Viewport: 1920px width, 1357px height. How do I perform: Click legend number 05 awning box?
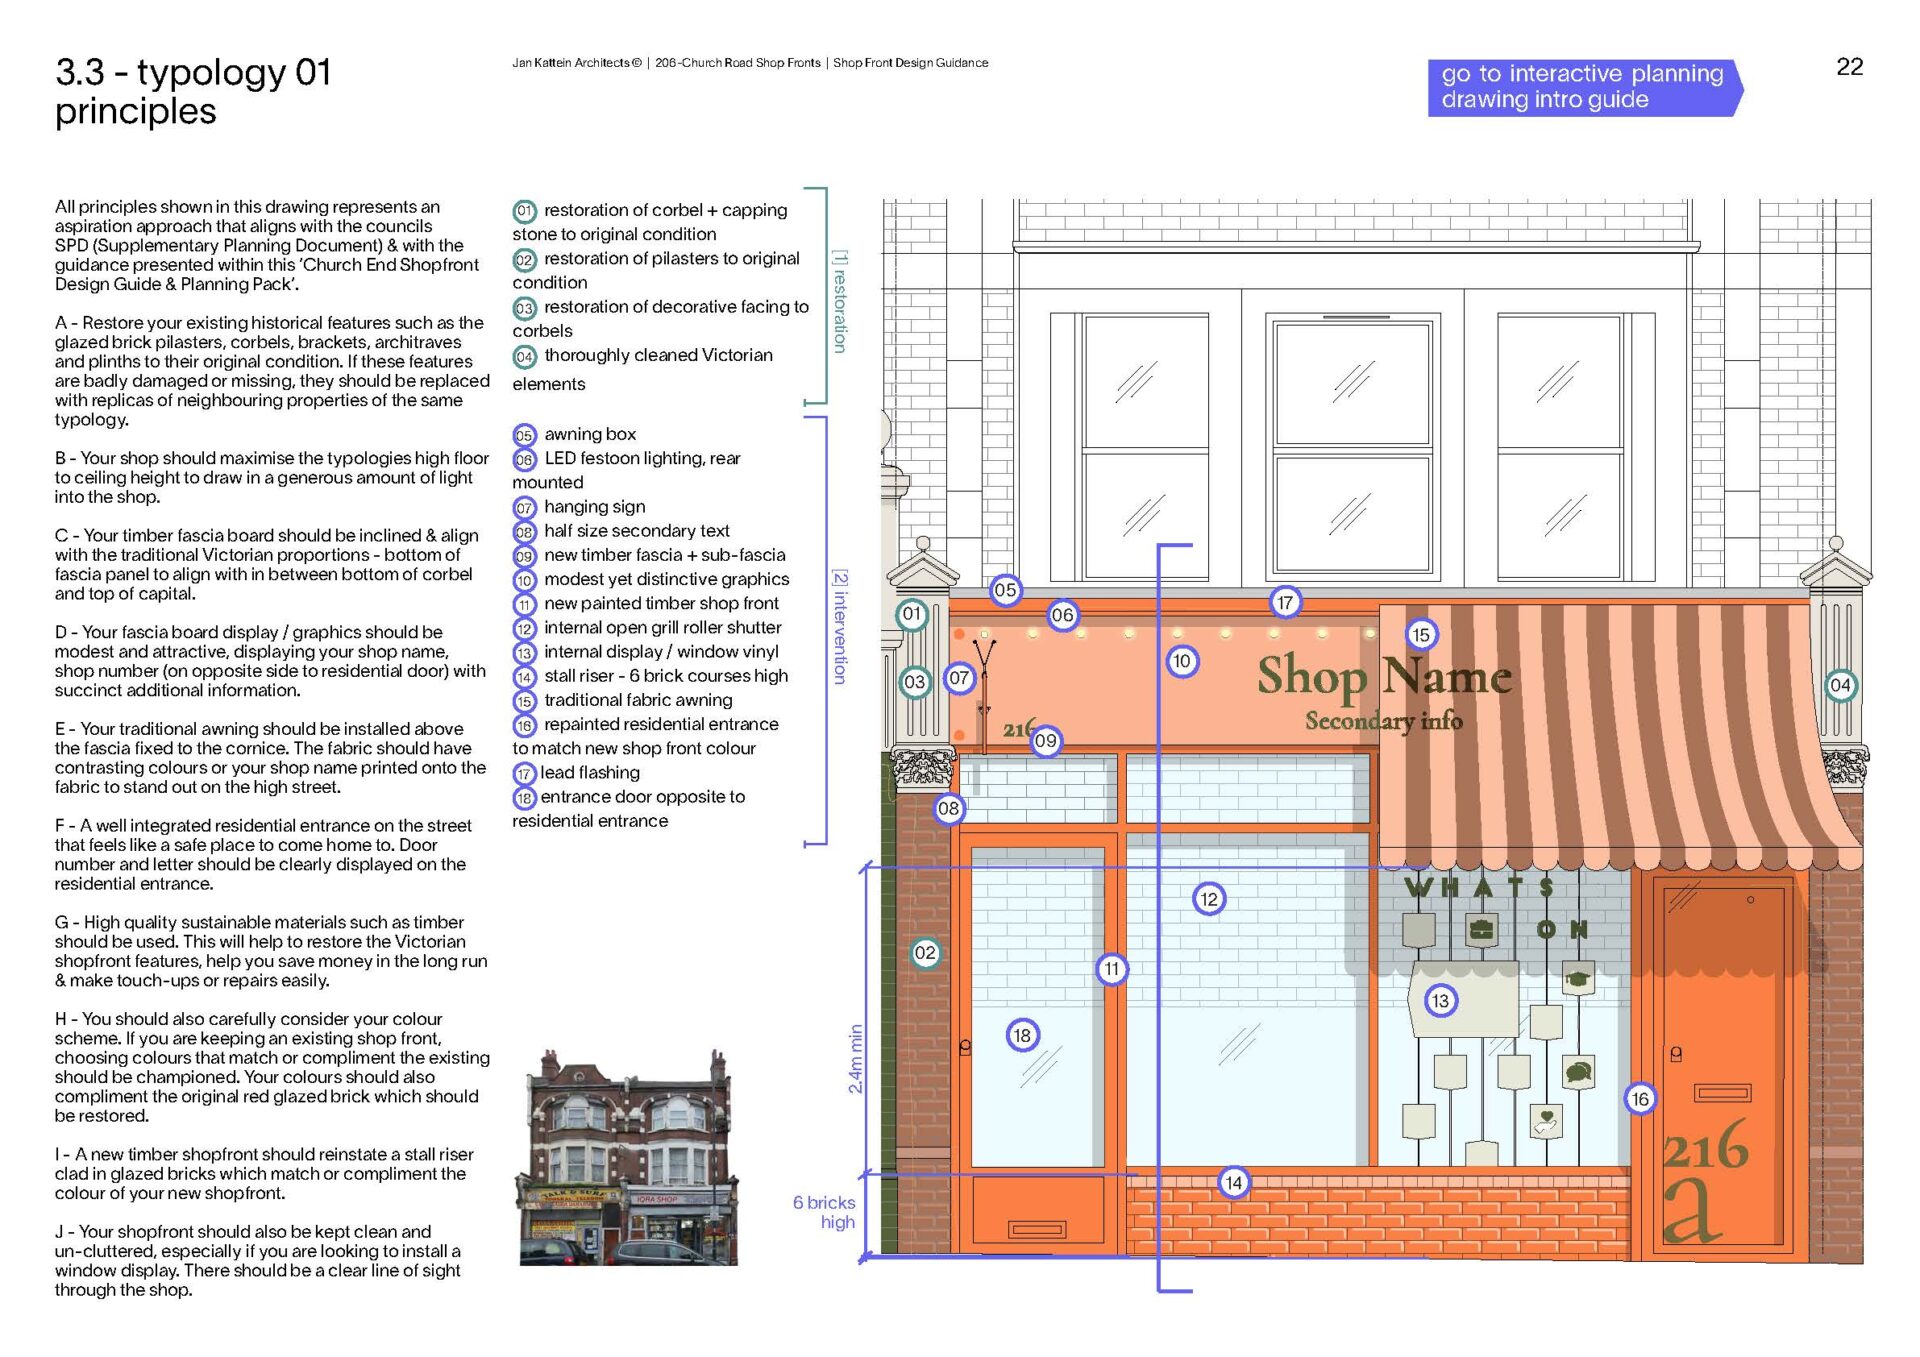point(524,435)
